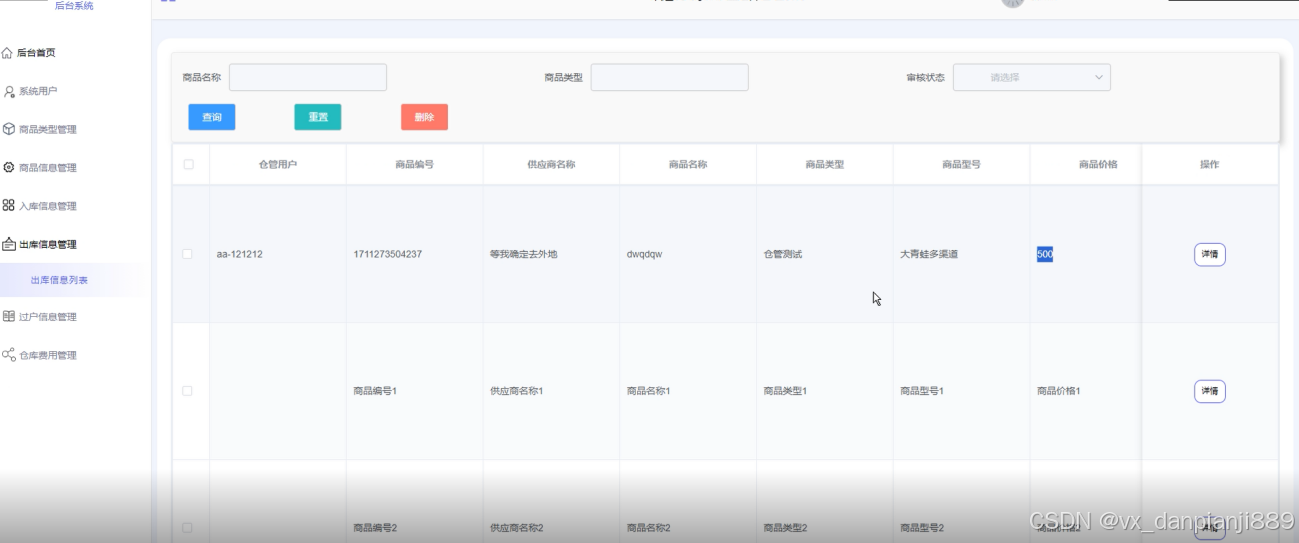Click the red 删除 button
This screenshot has width=1299, height=543.
pyautogui.click(x=424, y=117)
